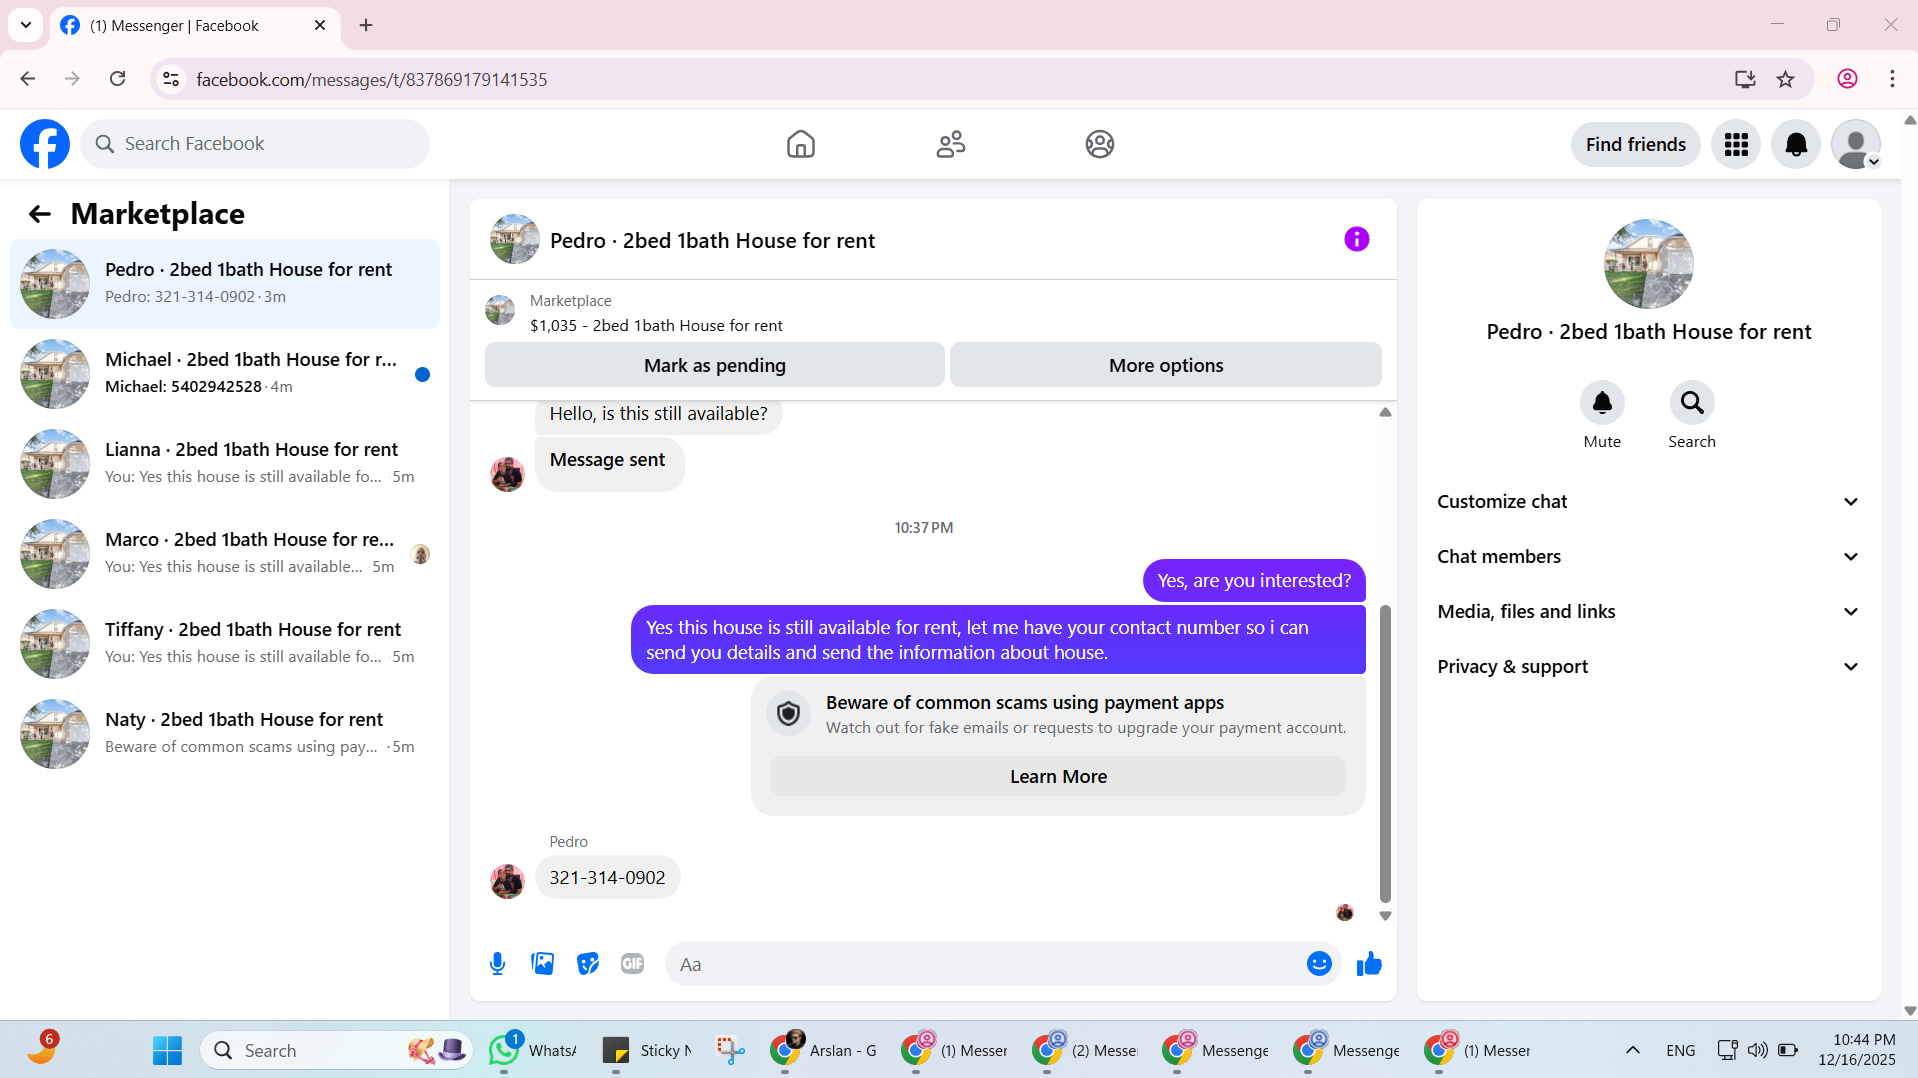Bookmark this page star icon
The height and width of the screenshot is (1078, 1918).
point(1786,79)
